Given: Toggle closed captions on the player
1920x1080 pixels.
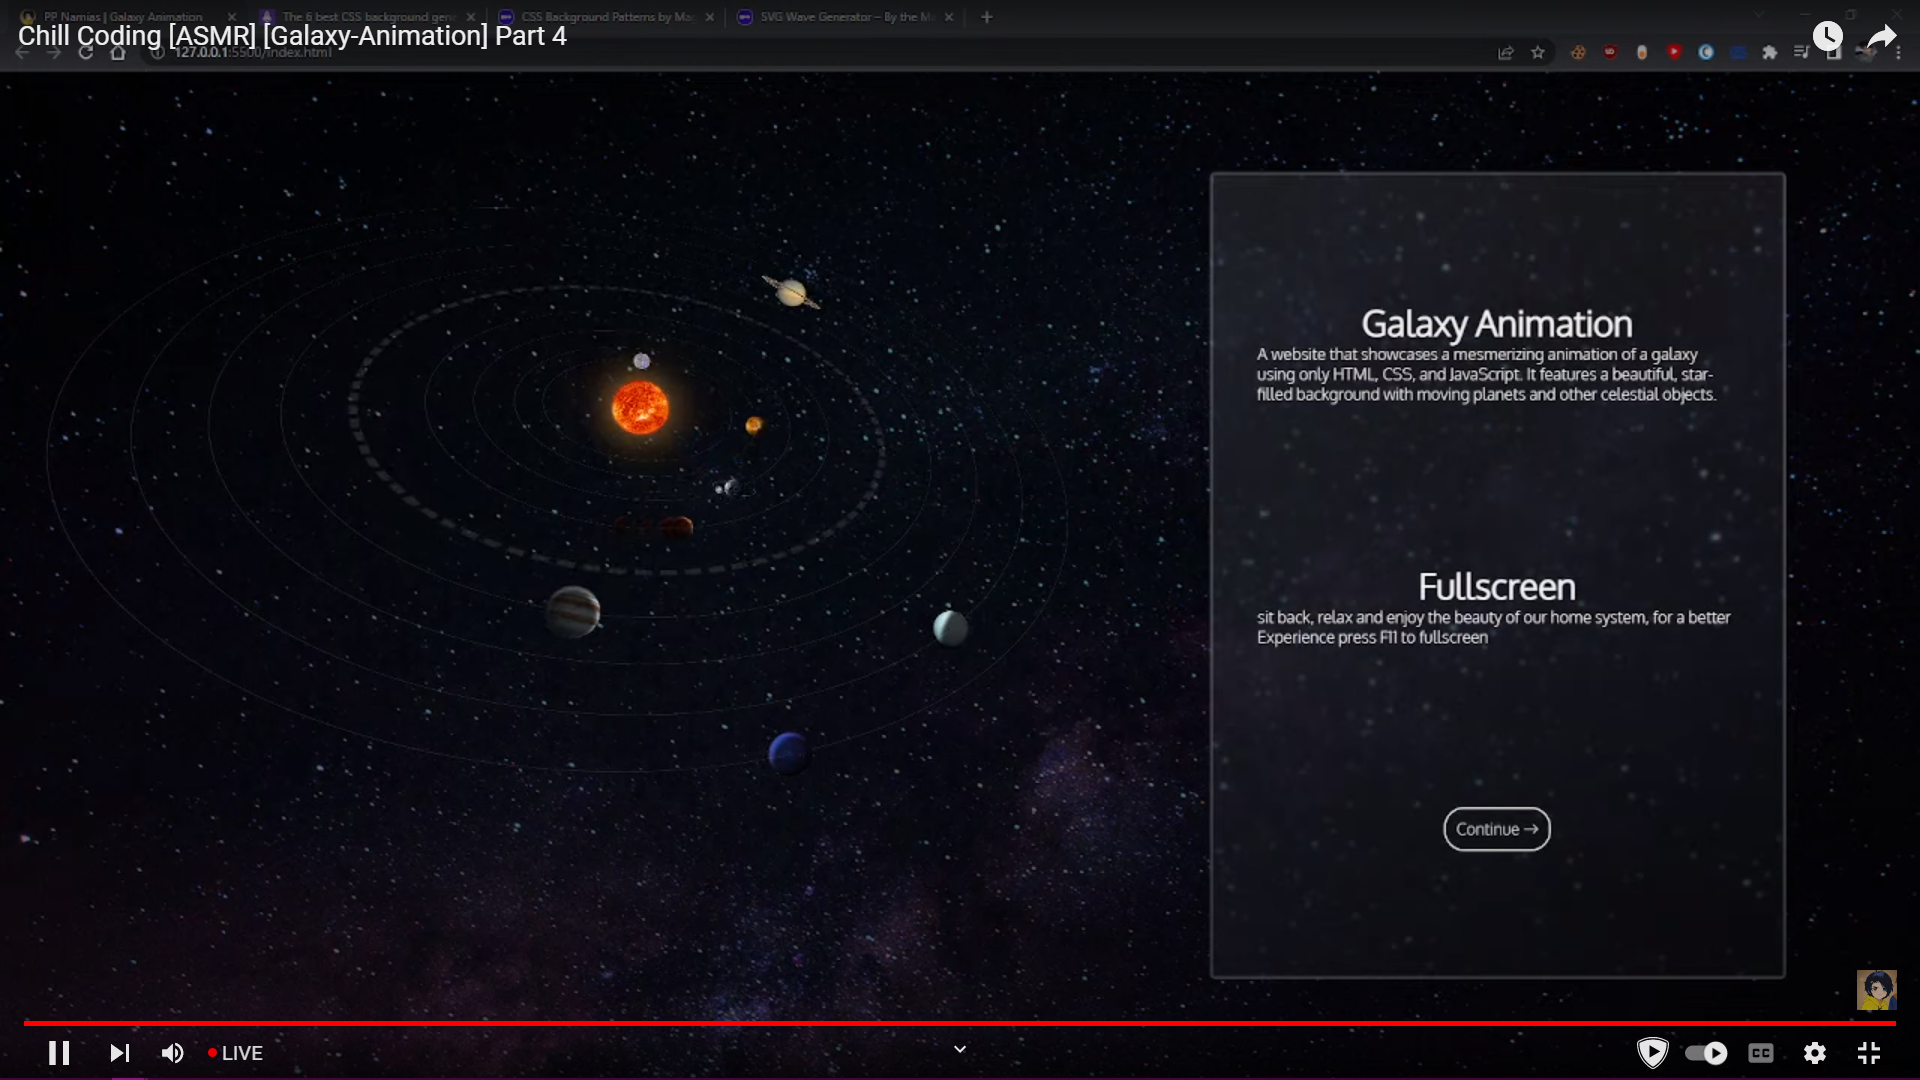Looking at the screenshot, I should click(x=1760, y=1053).
